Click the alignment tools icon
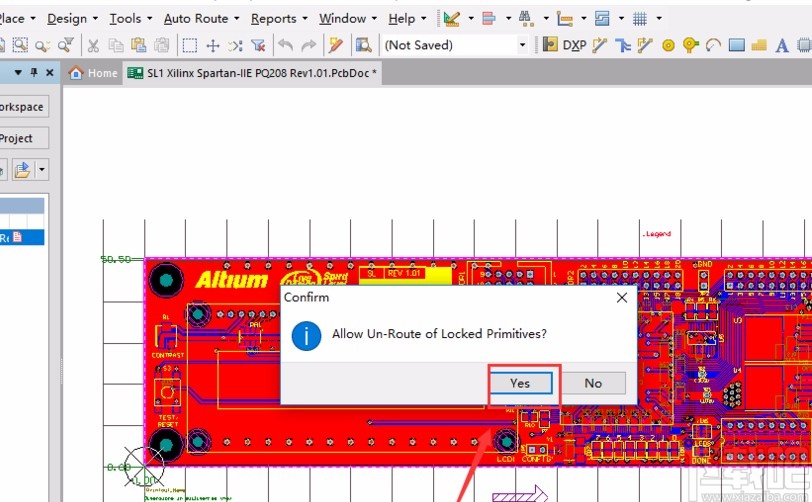 [489, 19]
